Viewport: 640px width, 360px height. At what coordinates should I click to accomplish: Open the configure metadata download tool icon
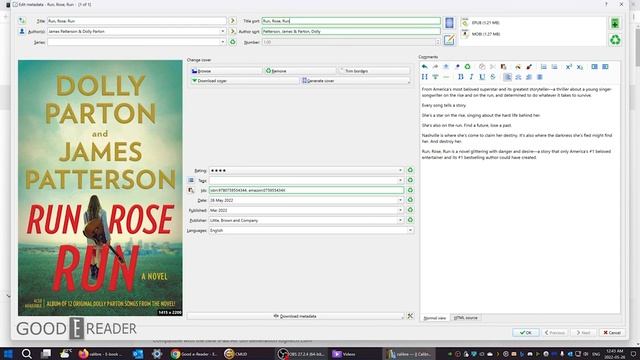click(x=410, y=316)
